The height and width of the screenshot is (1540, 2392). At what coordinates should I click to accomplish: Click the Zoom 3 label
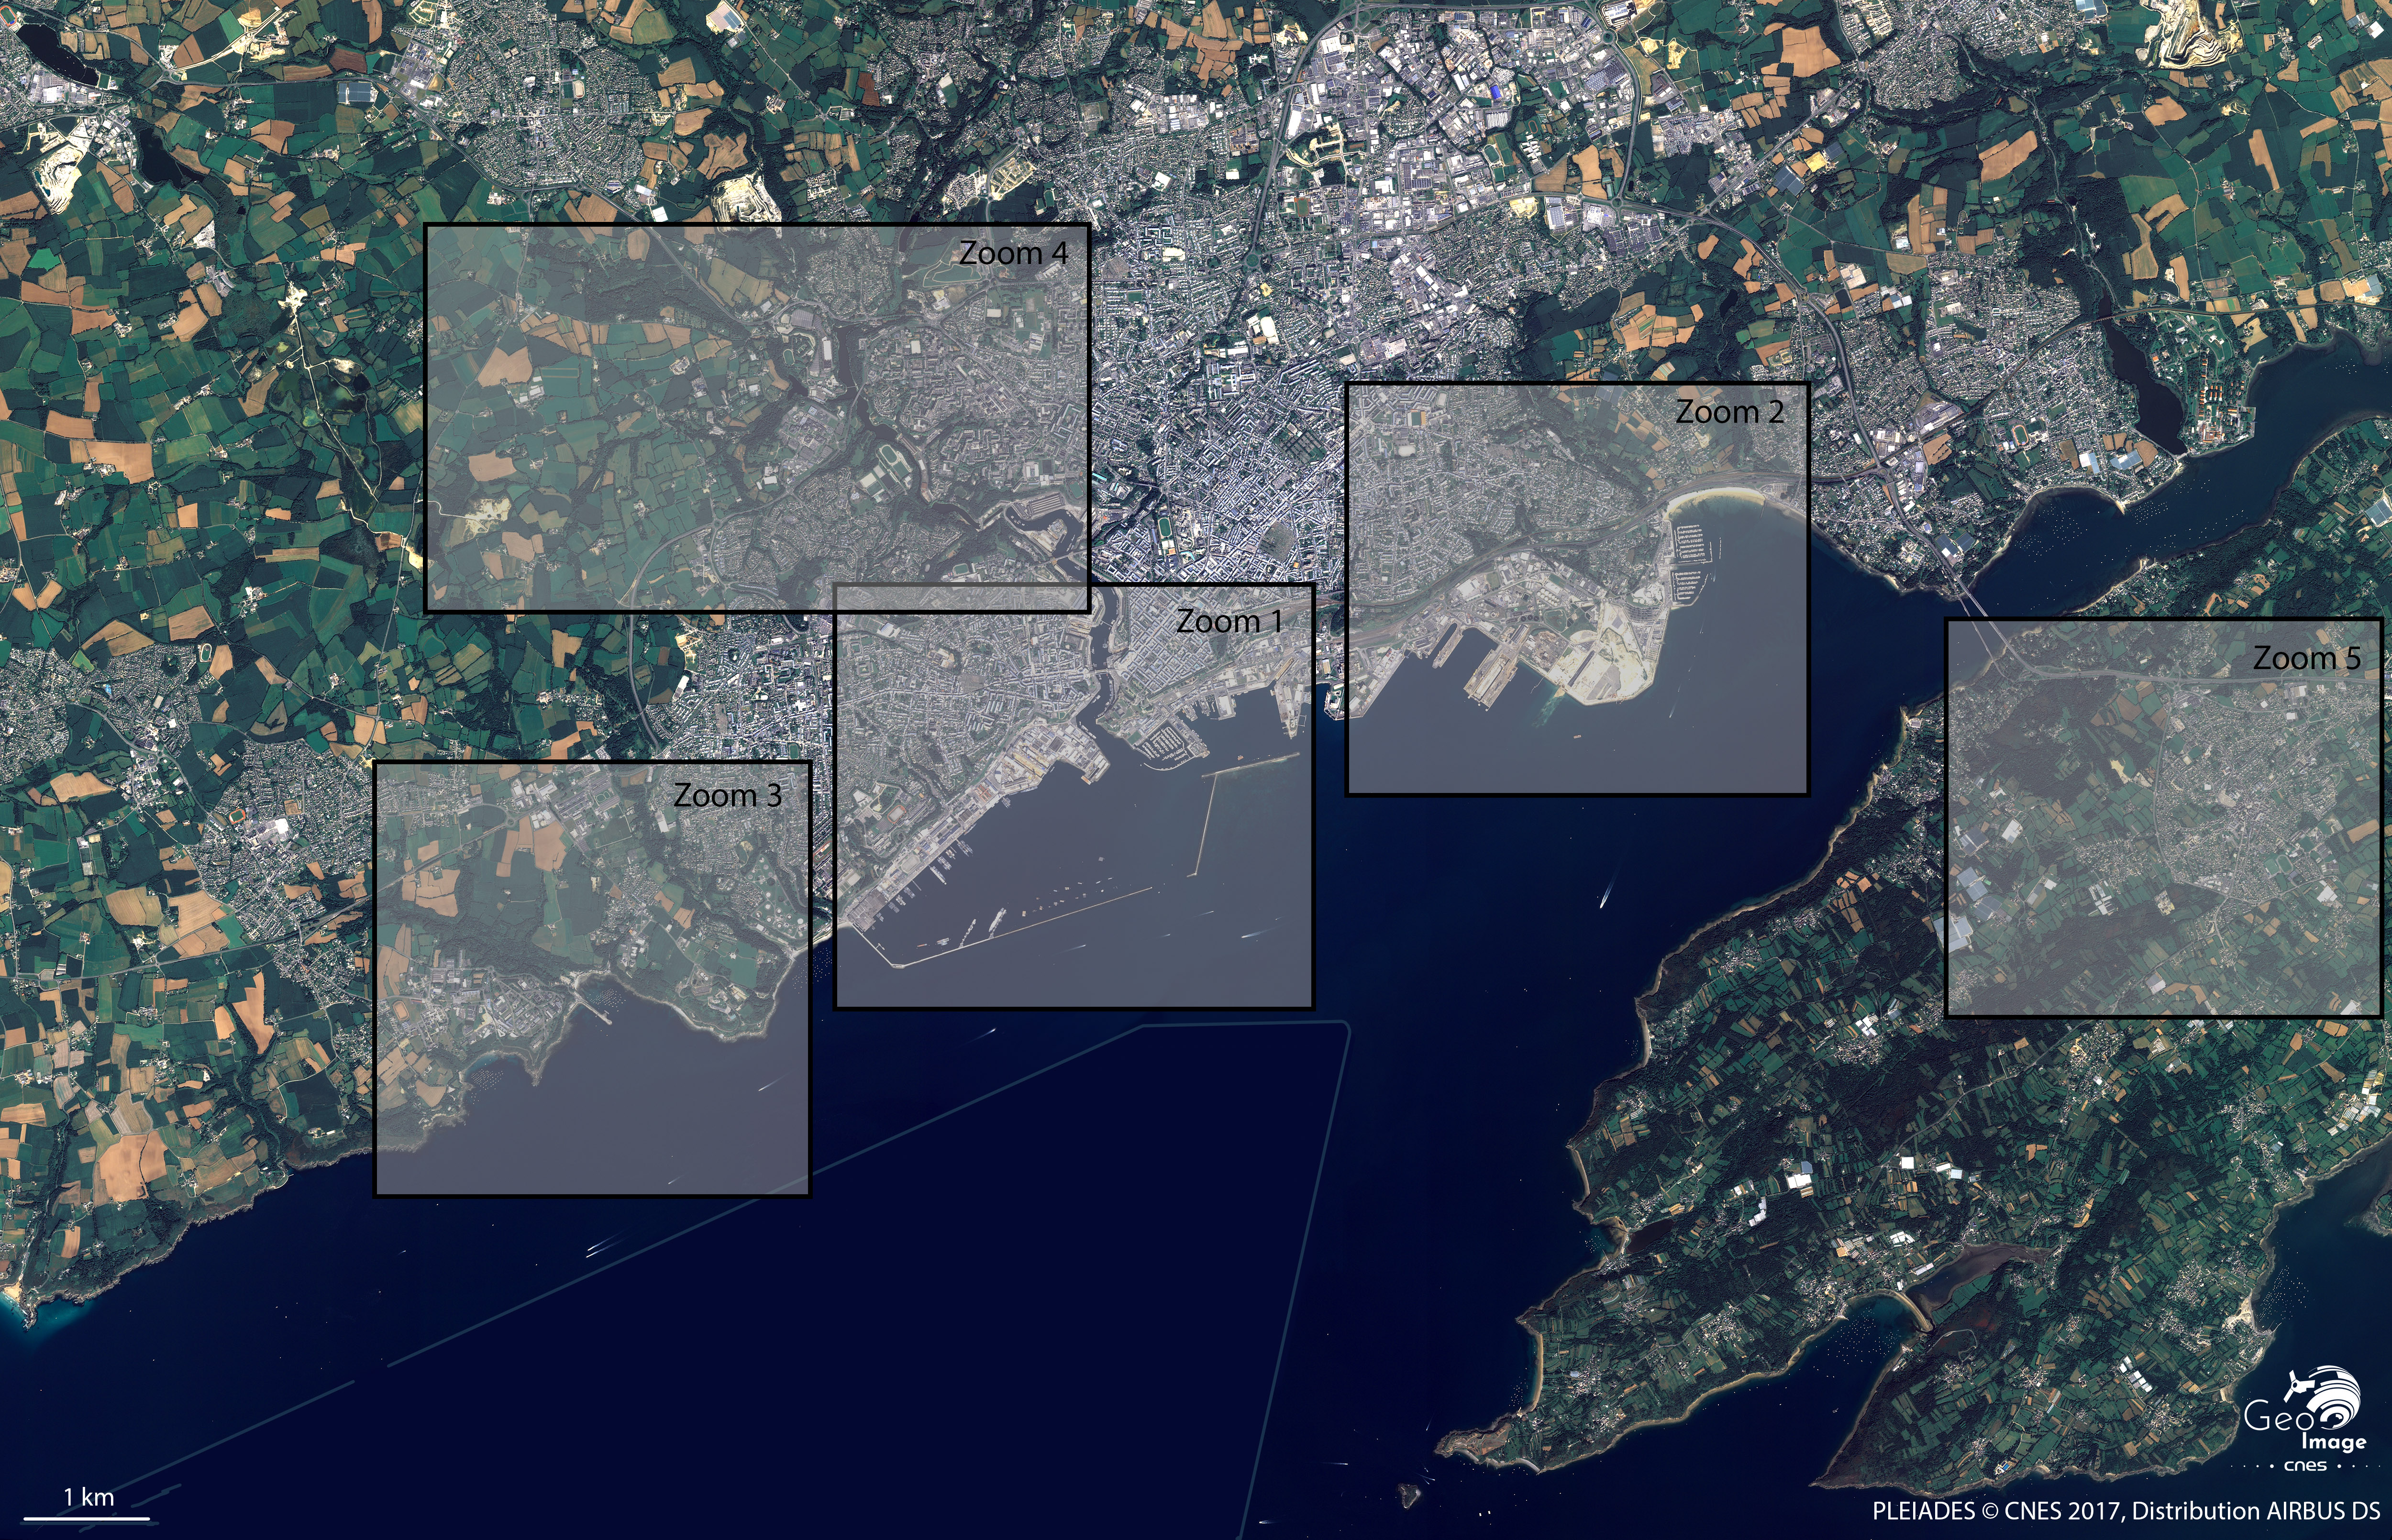pos(727,796)
